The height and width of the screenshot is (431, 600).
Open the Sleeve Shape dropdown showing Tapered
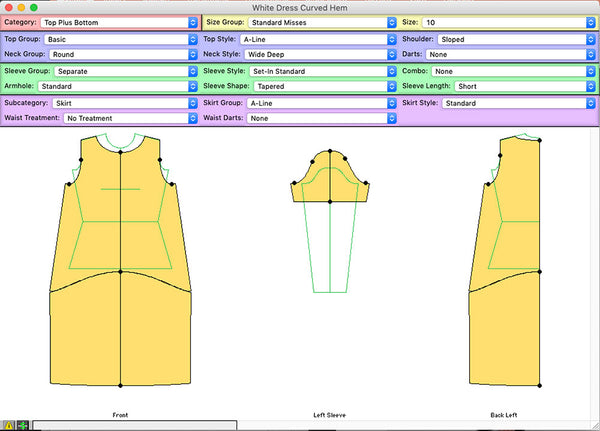[325, 86]
